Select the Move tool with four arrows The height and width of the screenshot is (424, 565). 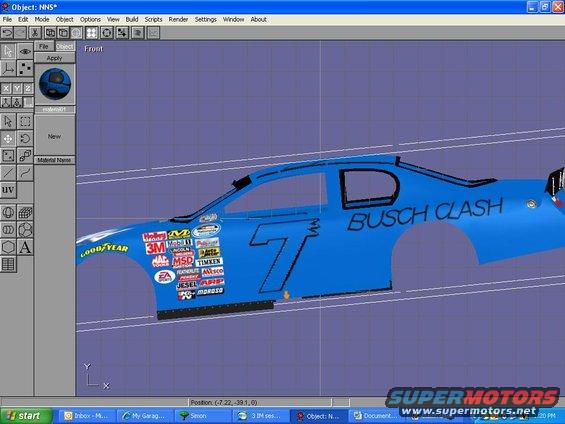(x=8, y=138)
